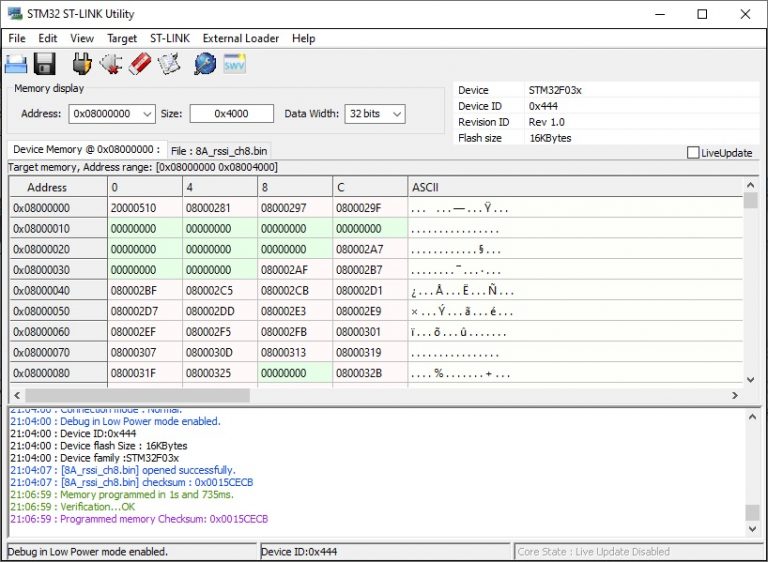Connect to target plug icon
768x562 pixels.
[x=82, y=64]
